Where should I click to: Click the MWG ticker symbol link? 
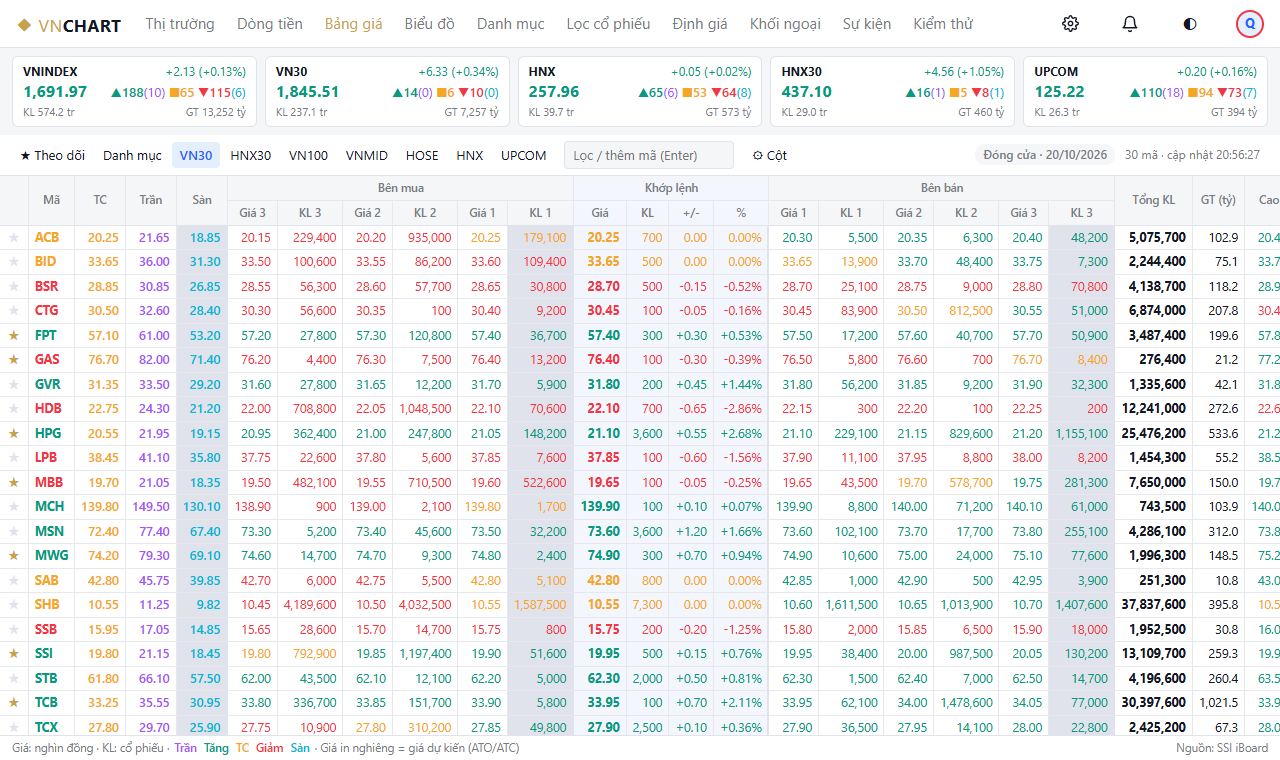tap(50, 556)
